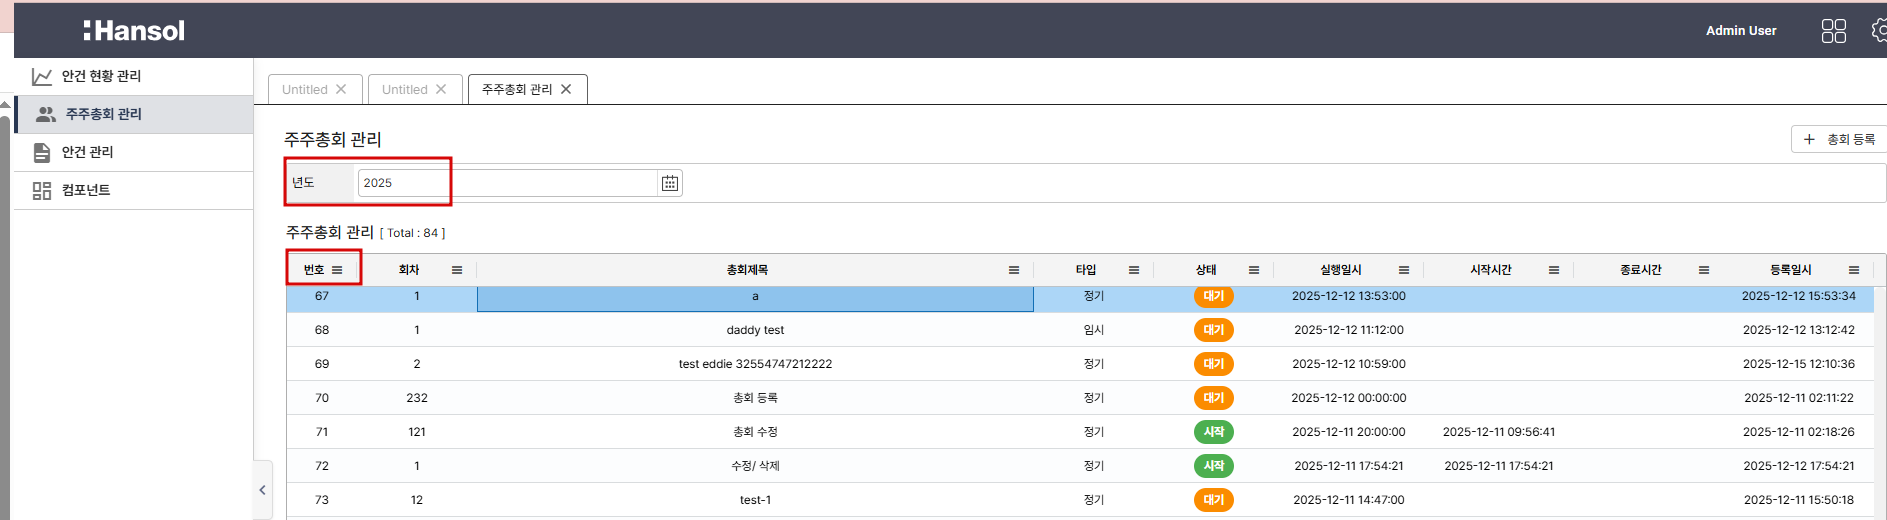Viewport: 1887px width, 520px height.
Task: Click the 안건 관리 document icon
Action: point(42,152)
